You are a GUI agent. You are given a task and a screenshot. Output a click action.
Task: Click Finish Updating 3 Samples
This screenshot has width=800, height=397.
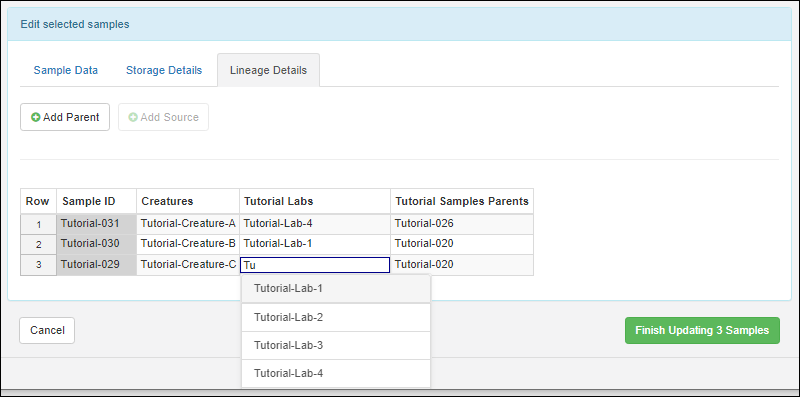pyautogui.click(x=702, y=330)
